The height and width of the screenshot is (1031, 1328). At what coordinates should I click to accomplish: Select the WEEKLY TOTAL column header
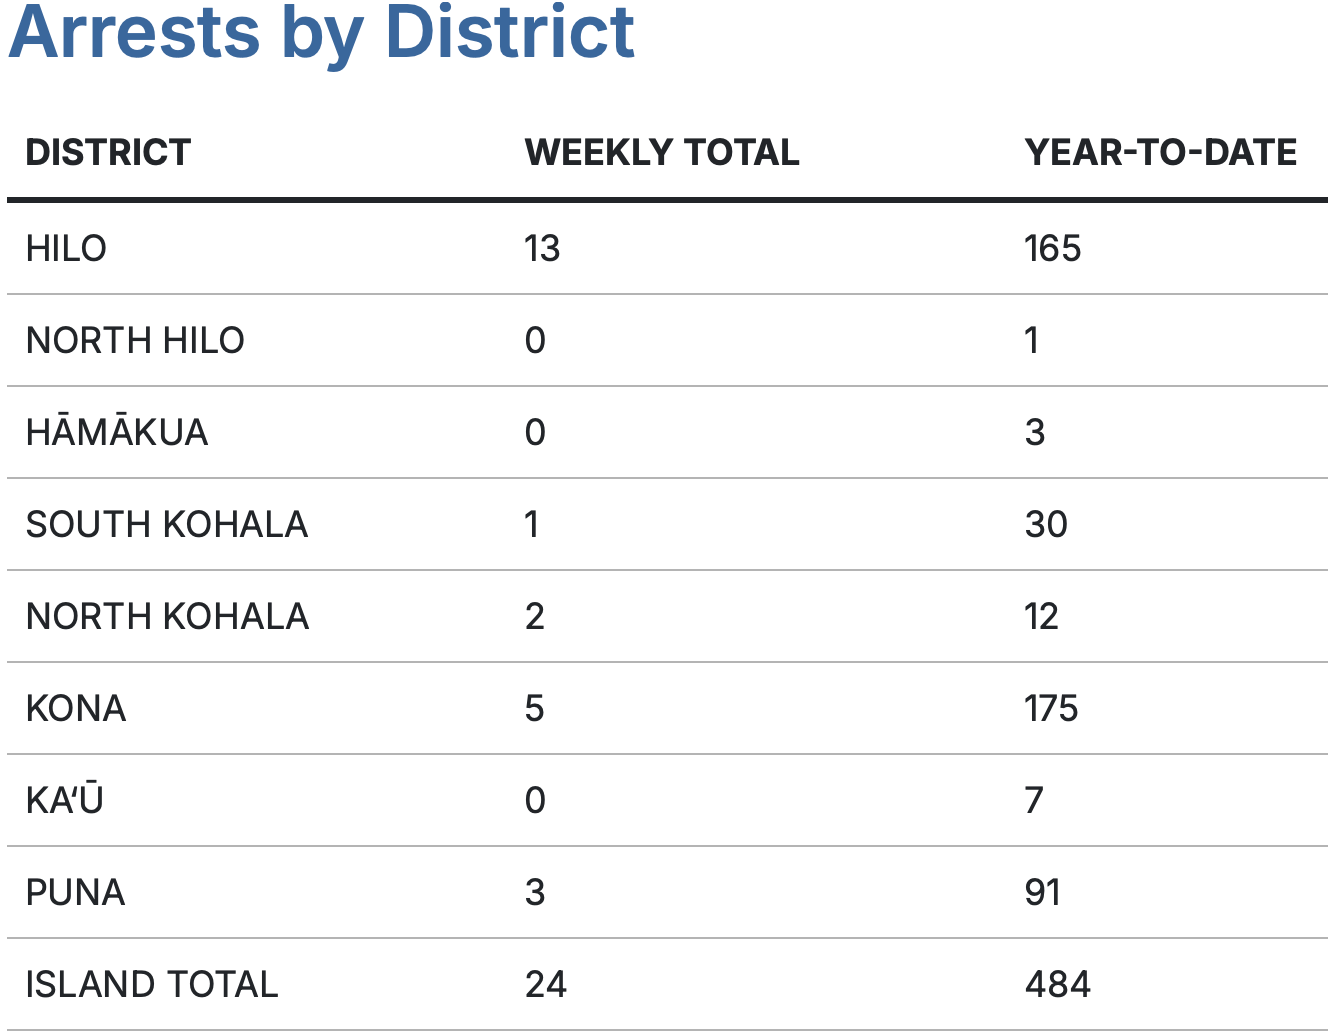662,152
